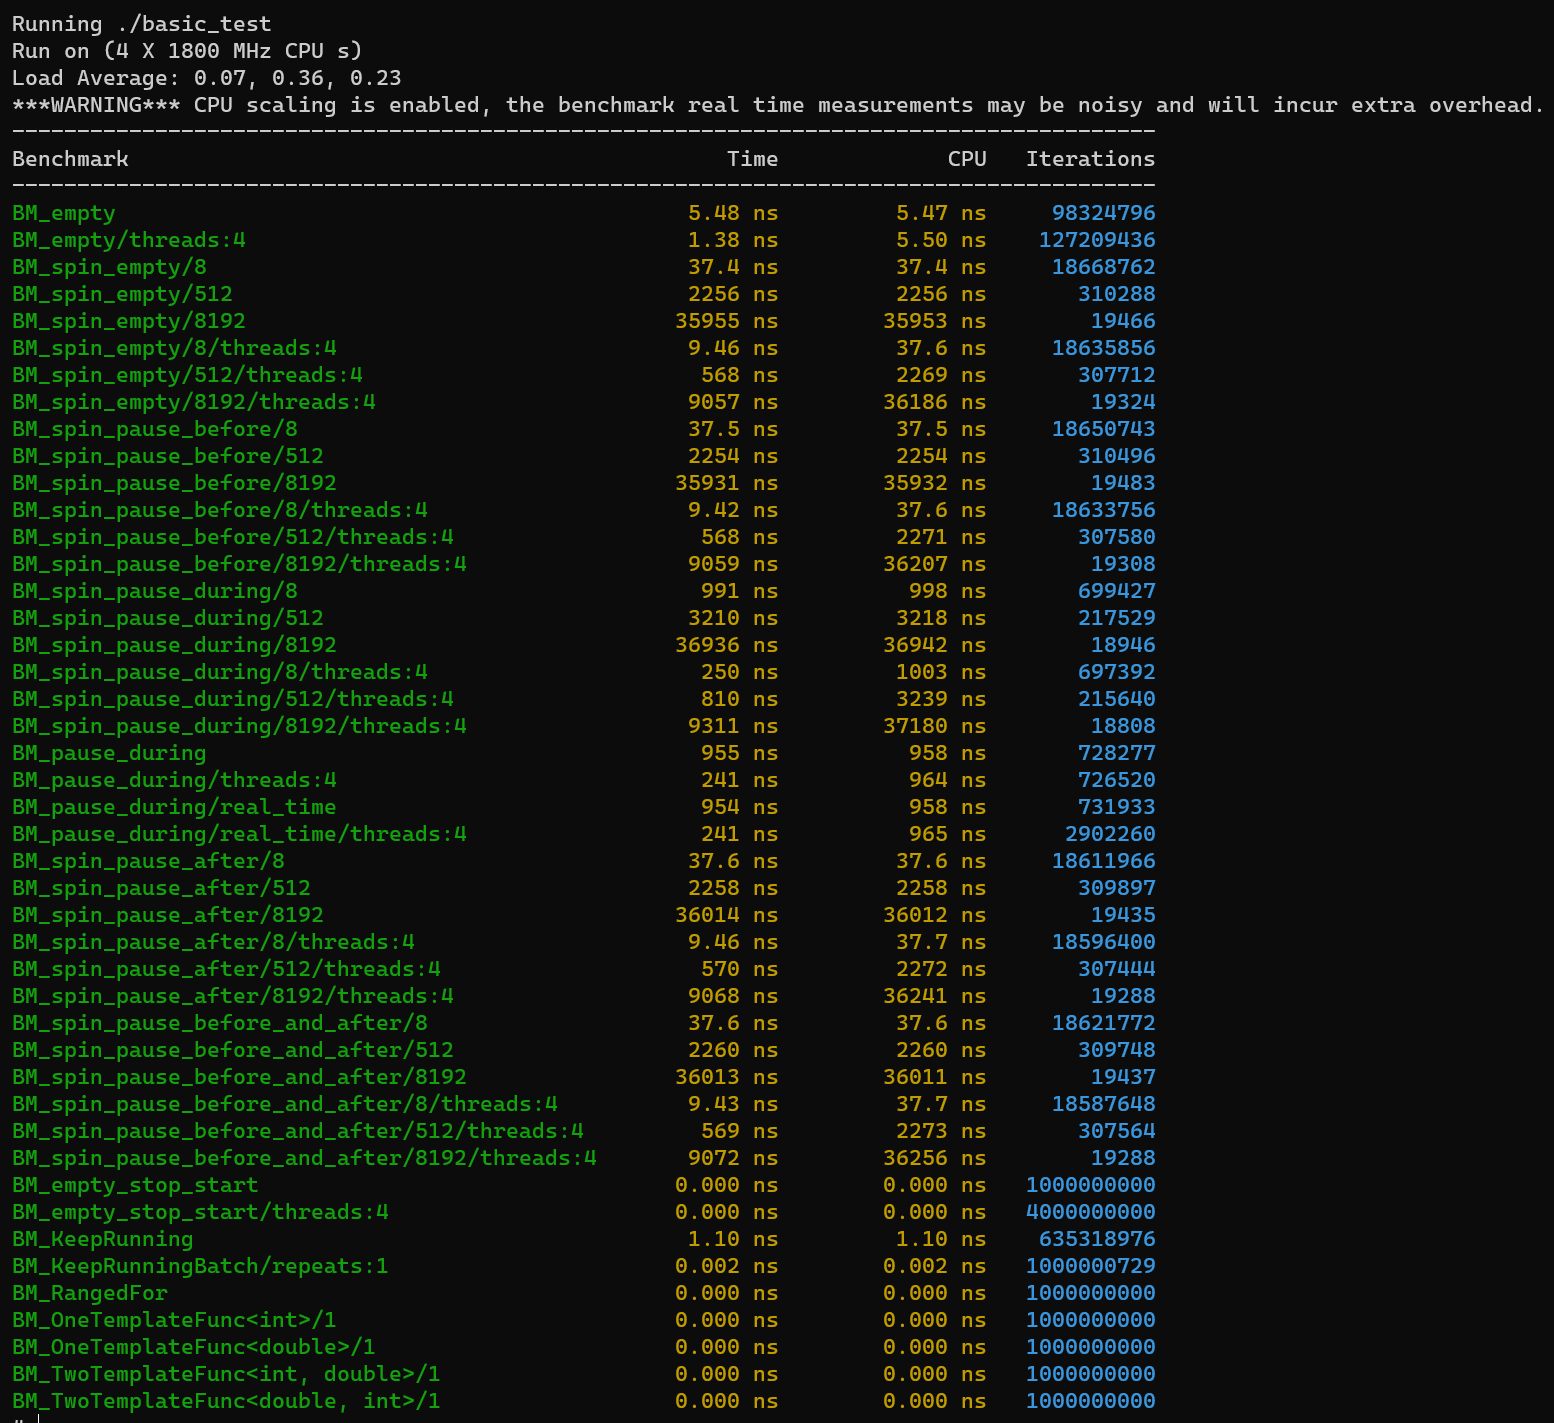Image resolution: width=1554 pixels, height=1423 pixels.
Task: Click BM_spin_pause_during/8 benchmark name
Action: (155, 591)
